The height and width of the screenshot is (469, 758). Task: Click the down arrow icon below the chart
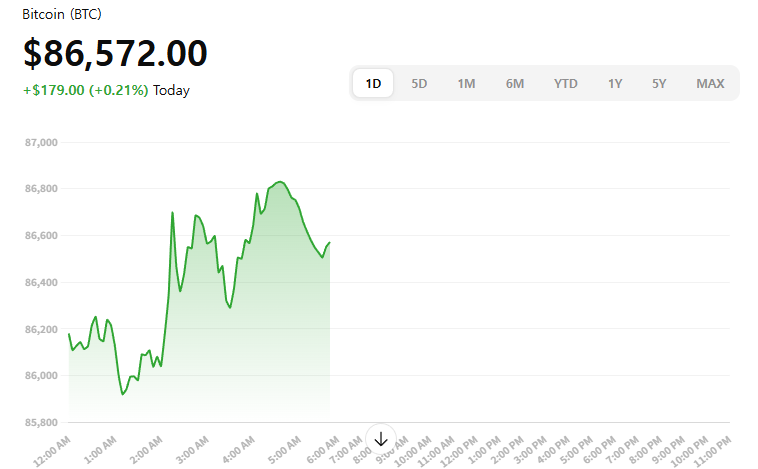click(x=380, y=438)
